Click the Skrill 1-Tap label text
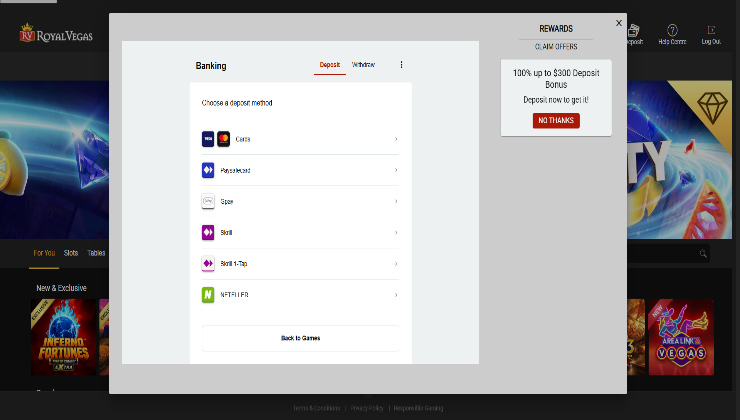Viewport: 740px width, 420px height. [234, 264]
